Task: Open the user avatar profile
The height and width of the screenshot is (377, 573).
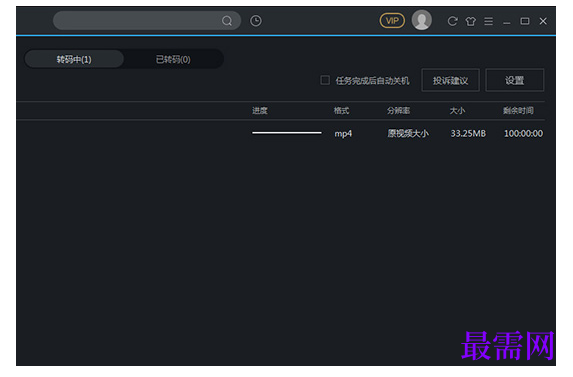Action: click(x=422, y=20)
